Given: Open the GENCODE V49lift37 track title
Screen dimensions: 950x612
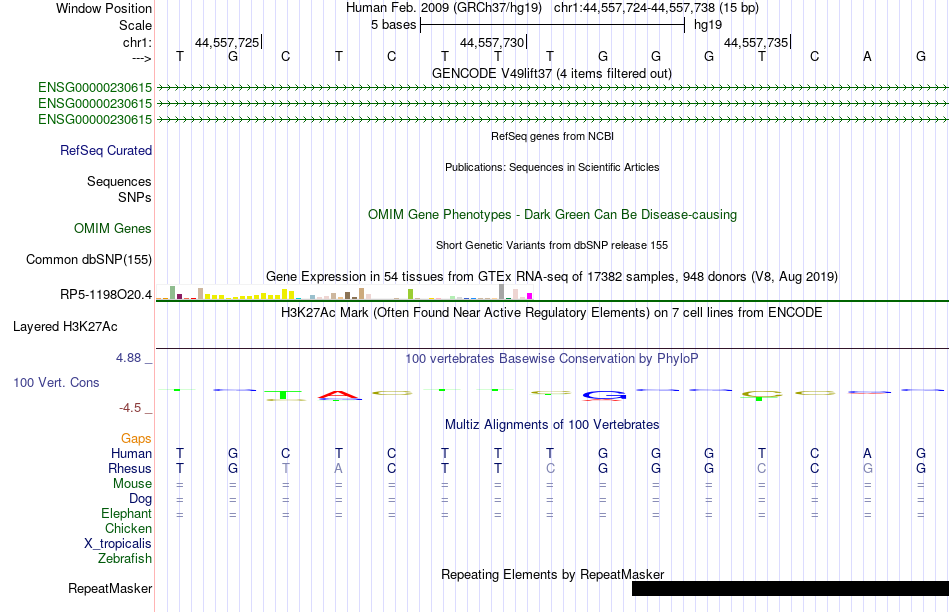Looking at the screenshot, I should [x=552, y=73].
